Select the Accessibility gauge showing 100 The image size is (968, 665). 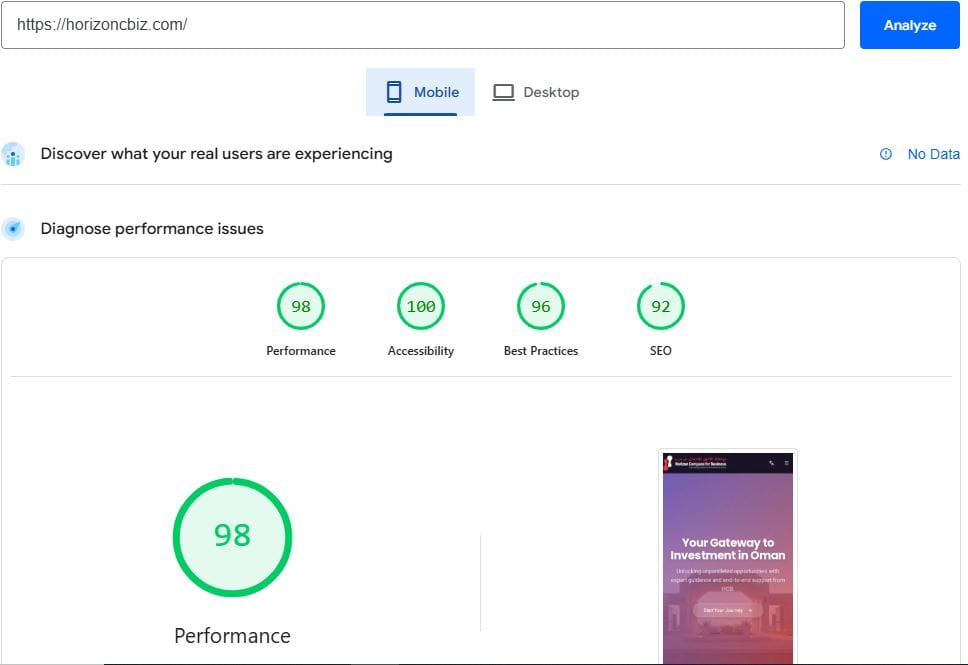click(420, 306)
